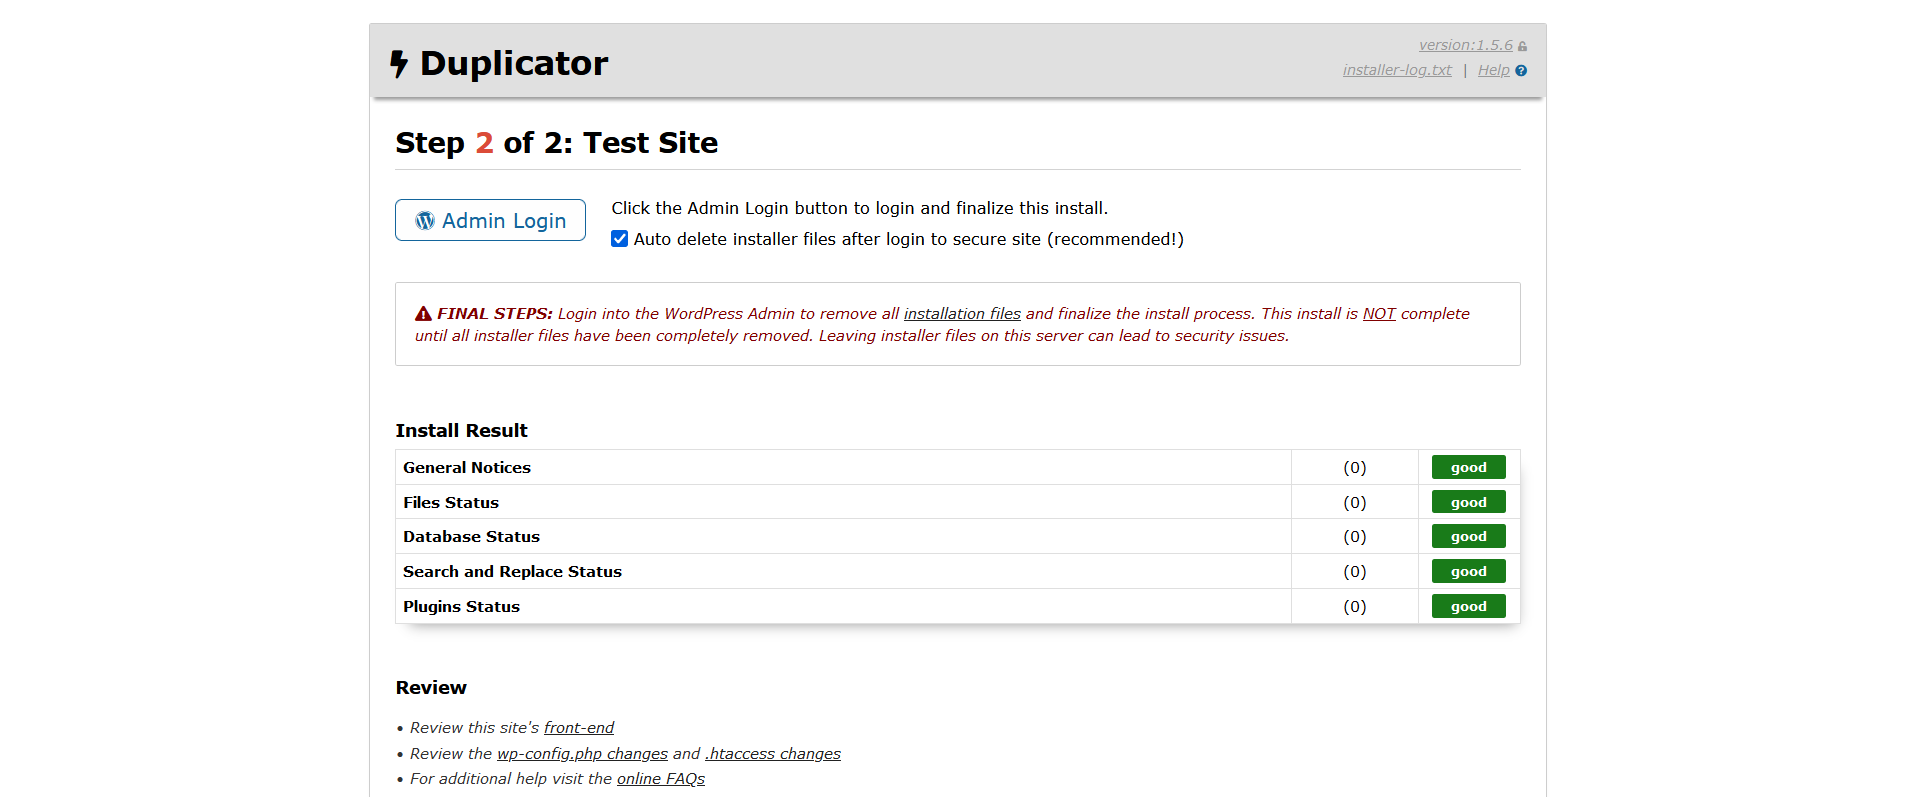Click the Install Result heading
Viewport: 1909px width, 797px height.
point(461,431)
